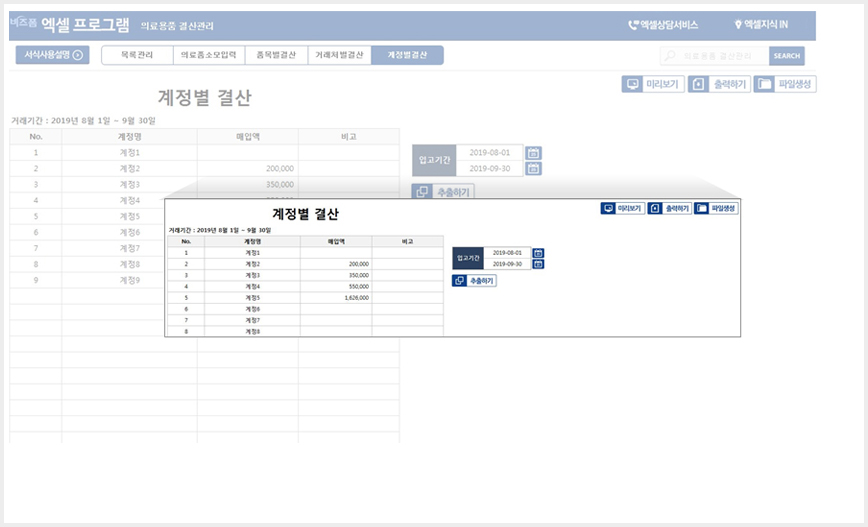
Task: Click the SEARCH button
Action: [787, 56]
